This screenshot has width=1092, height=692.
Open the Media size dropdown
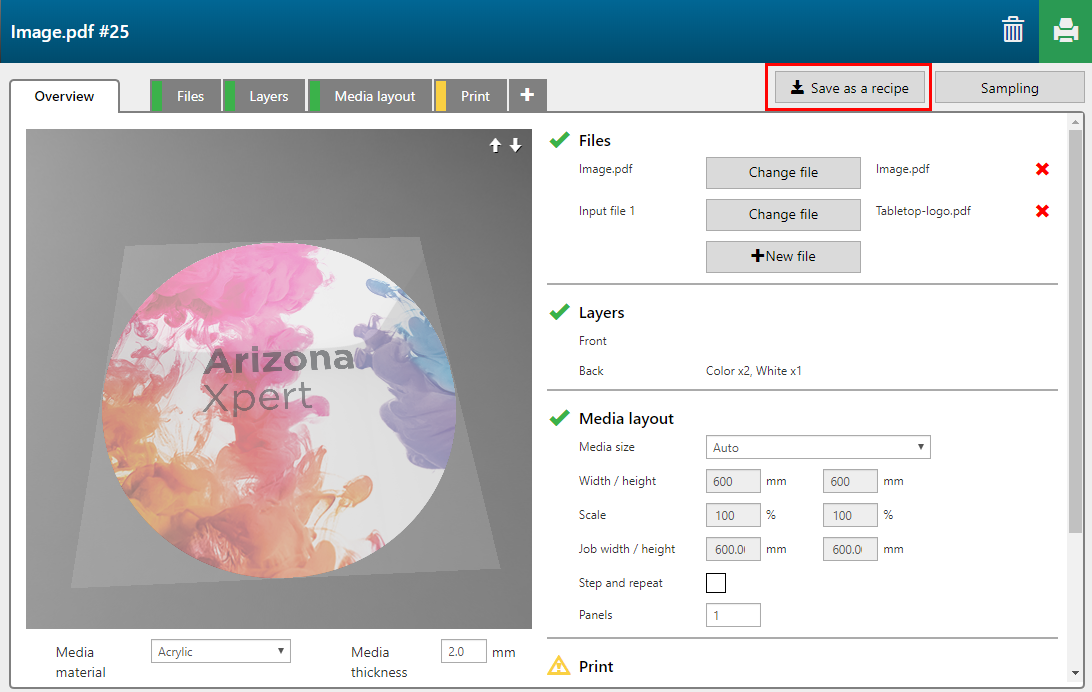[818, 447]
